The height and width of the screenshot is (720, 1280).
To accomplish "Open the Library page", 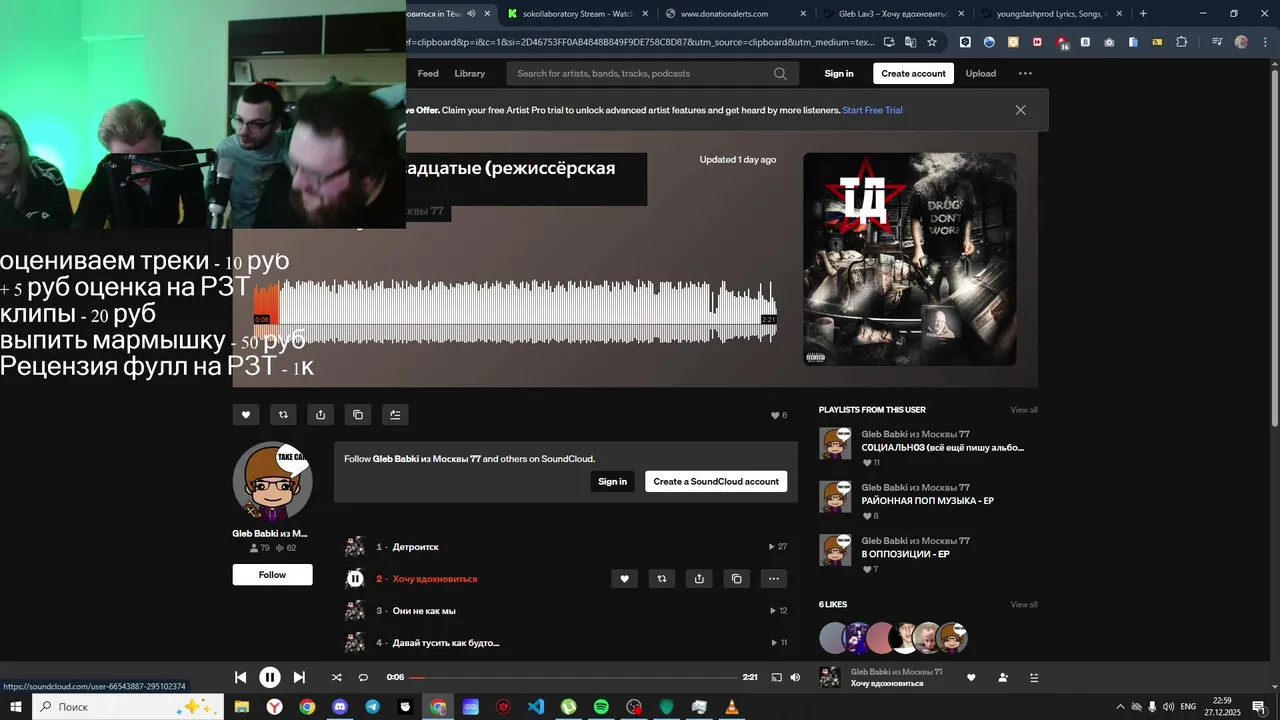I will tap(470, 73).
